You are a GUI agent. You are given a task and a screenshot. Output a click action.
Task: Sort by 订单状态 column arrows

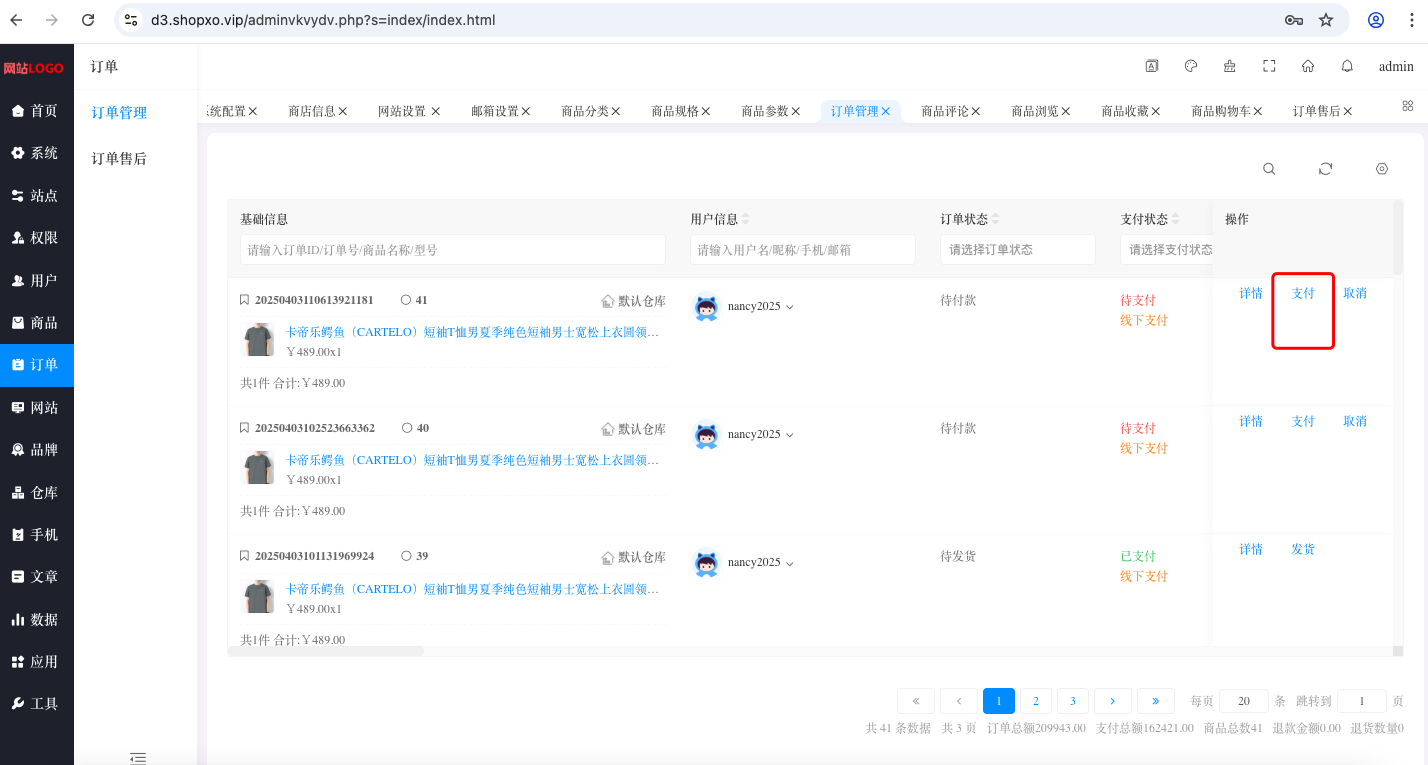click(x=995, y=219)
